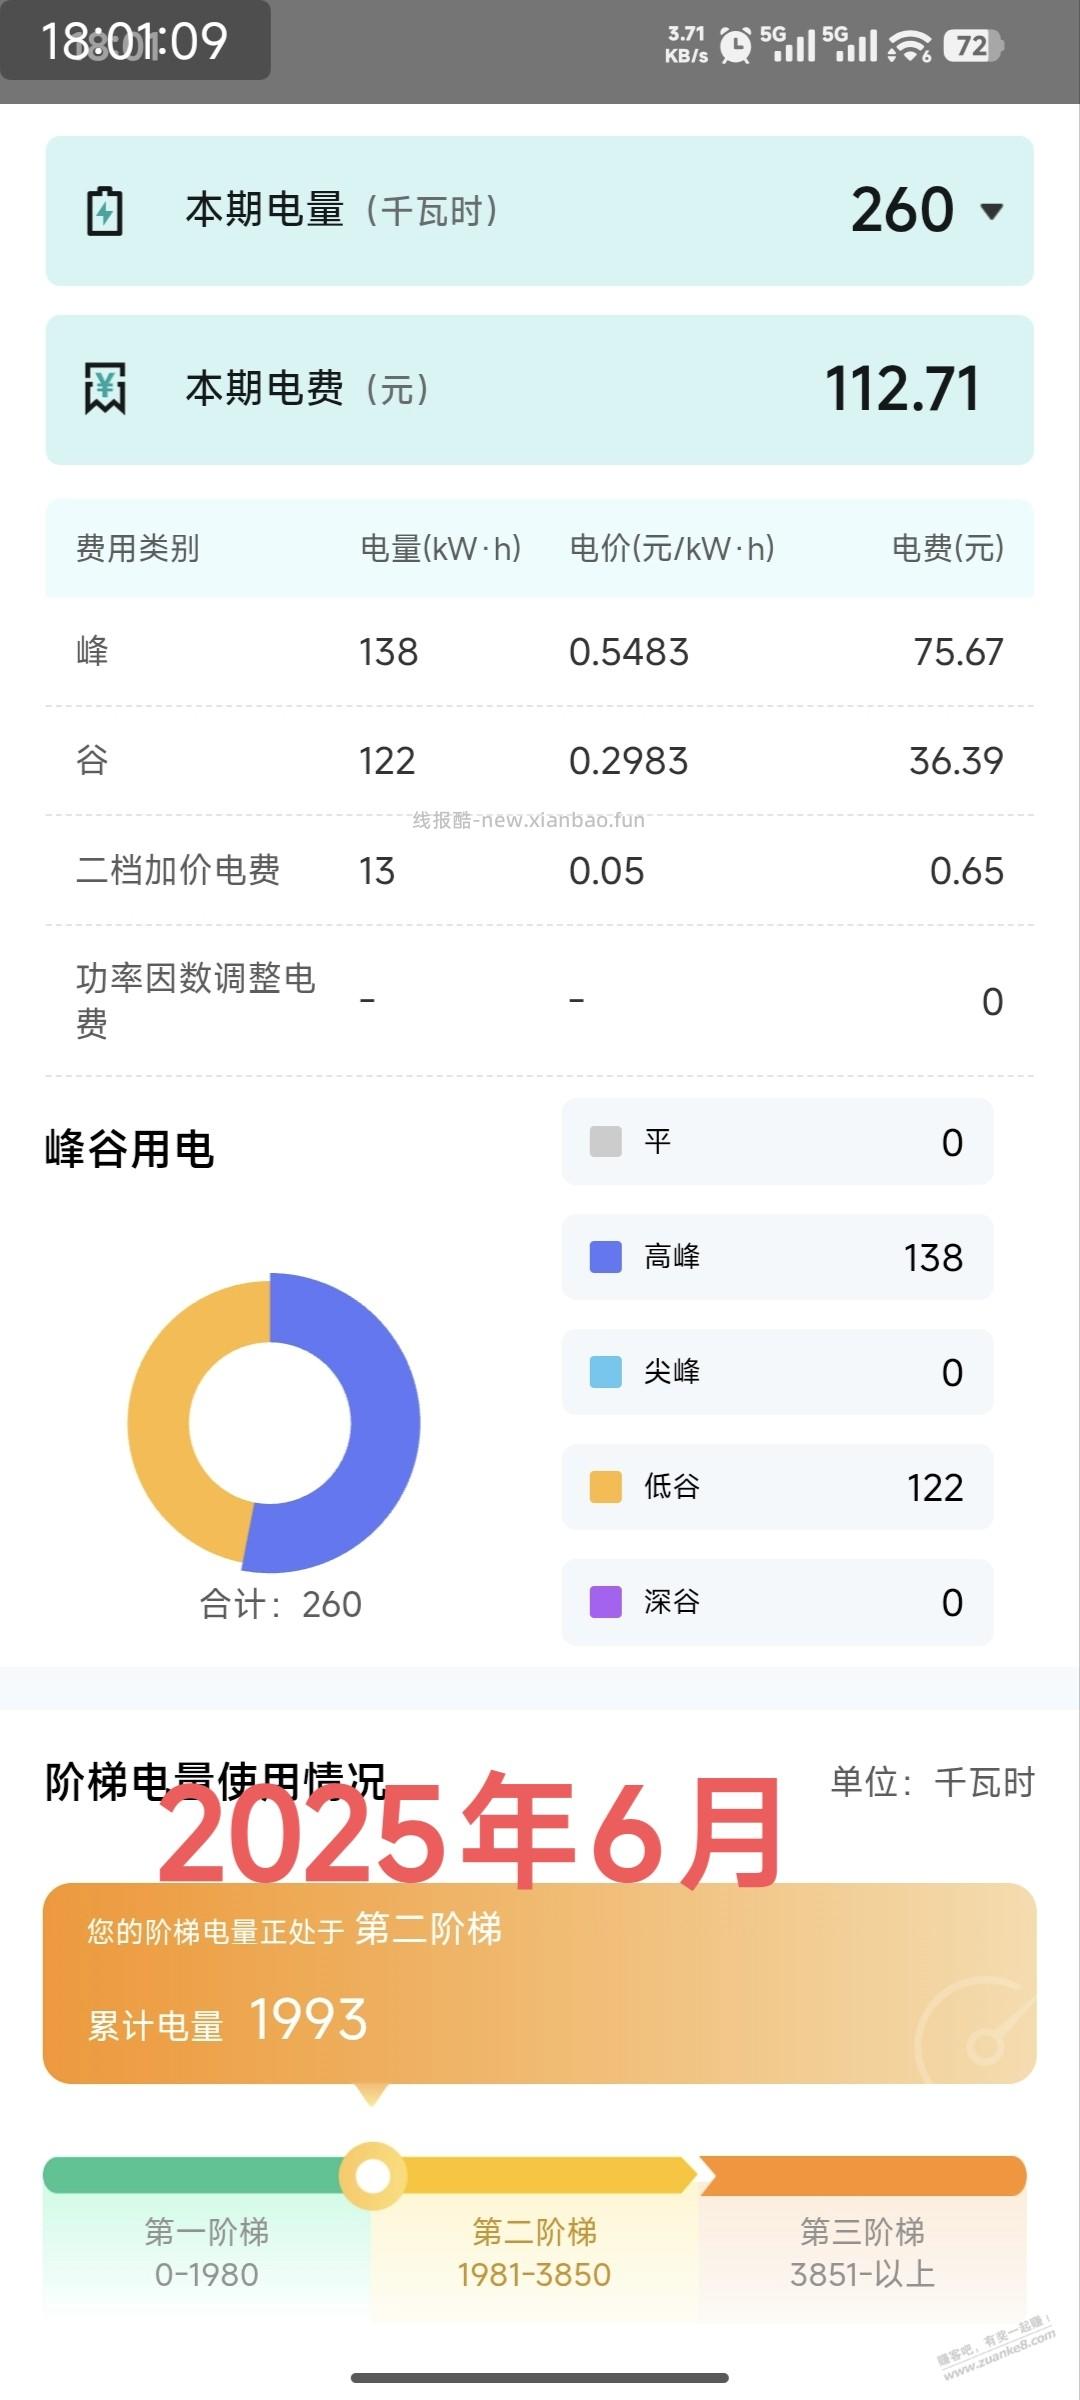Select peak price 0.5483 cell
Viewport: 1080px width, 2400px height.
coord(629,652)
